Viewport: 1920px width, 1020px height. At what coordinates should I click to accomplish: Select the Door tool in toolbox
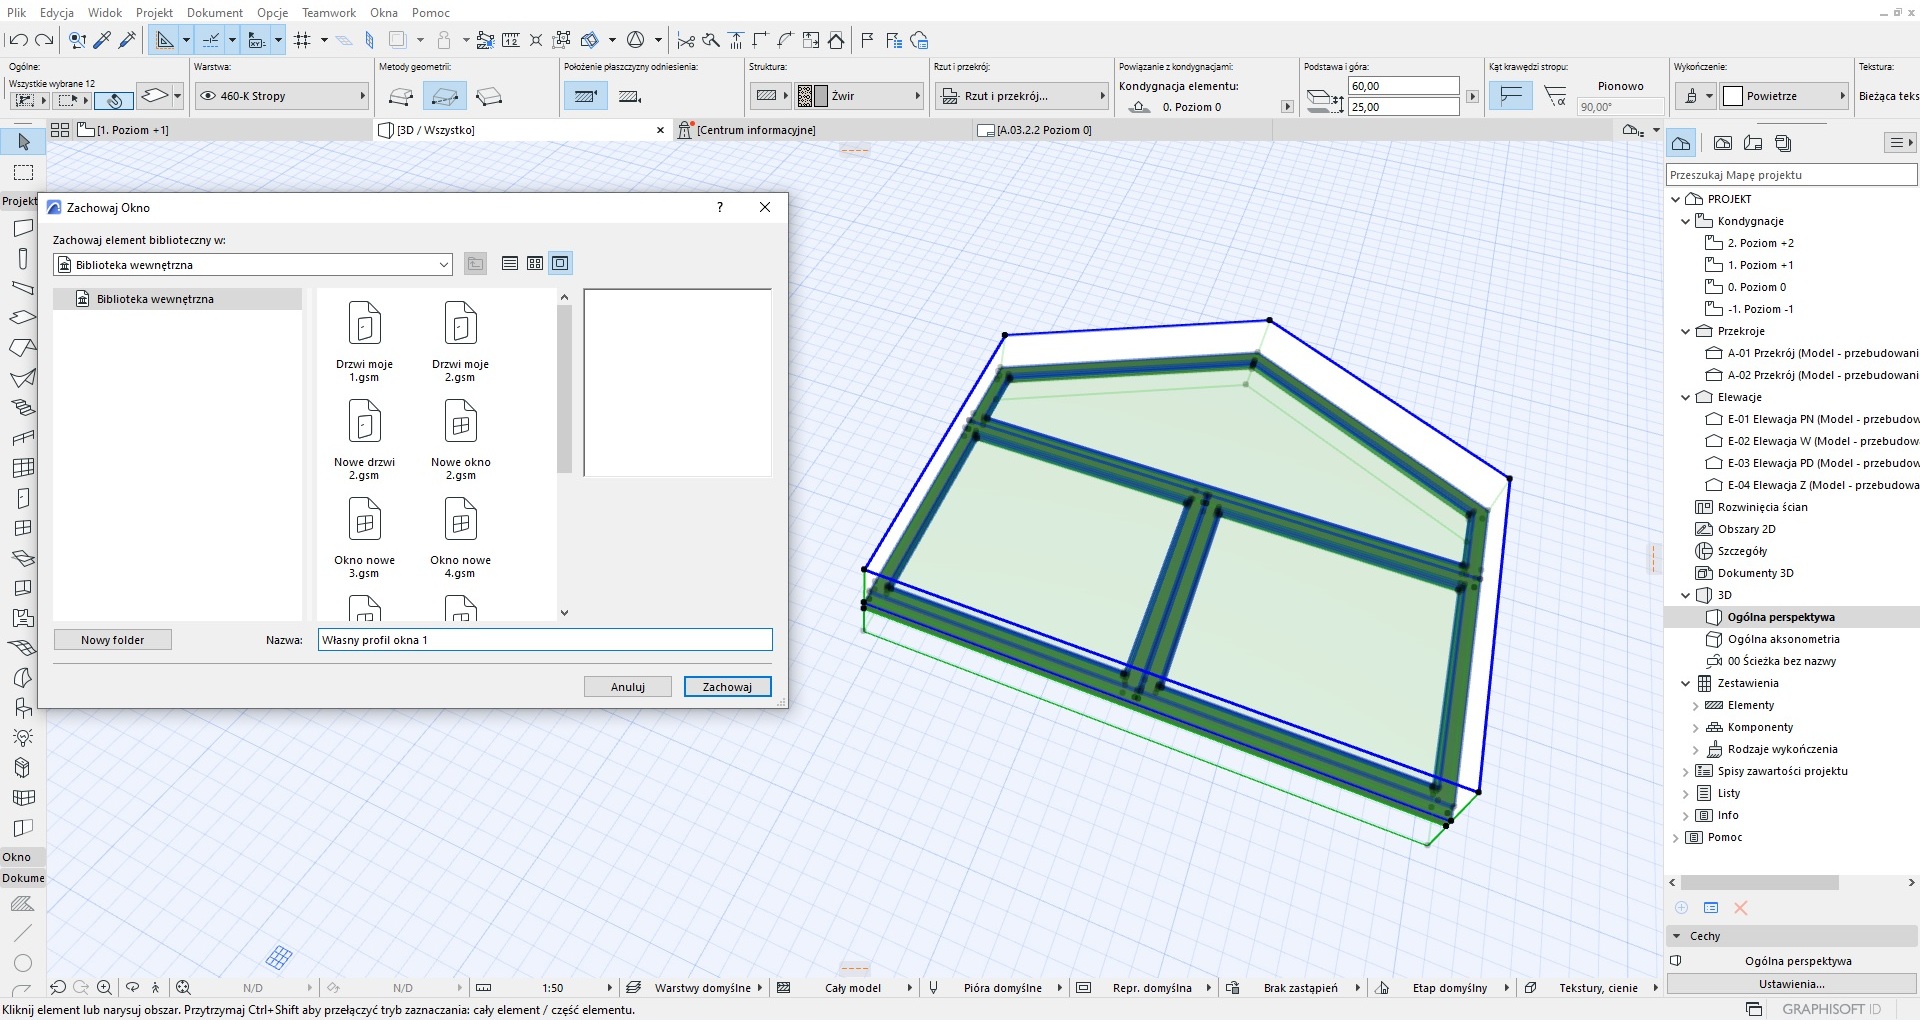[23, 498]
